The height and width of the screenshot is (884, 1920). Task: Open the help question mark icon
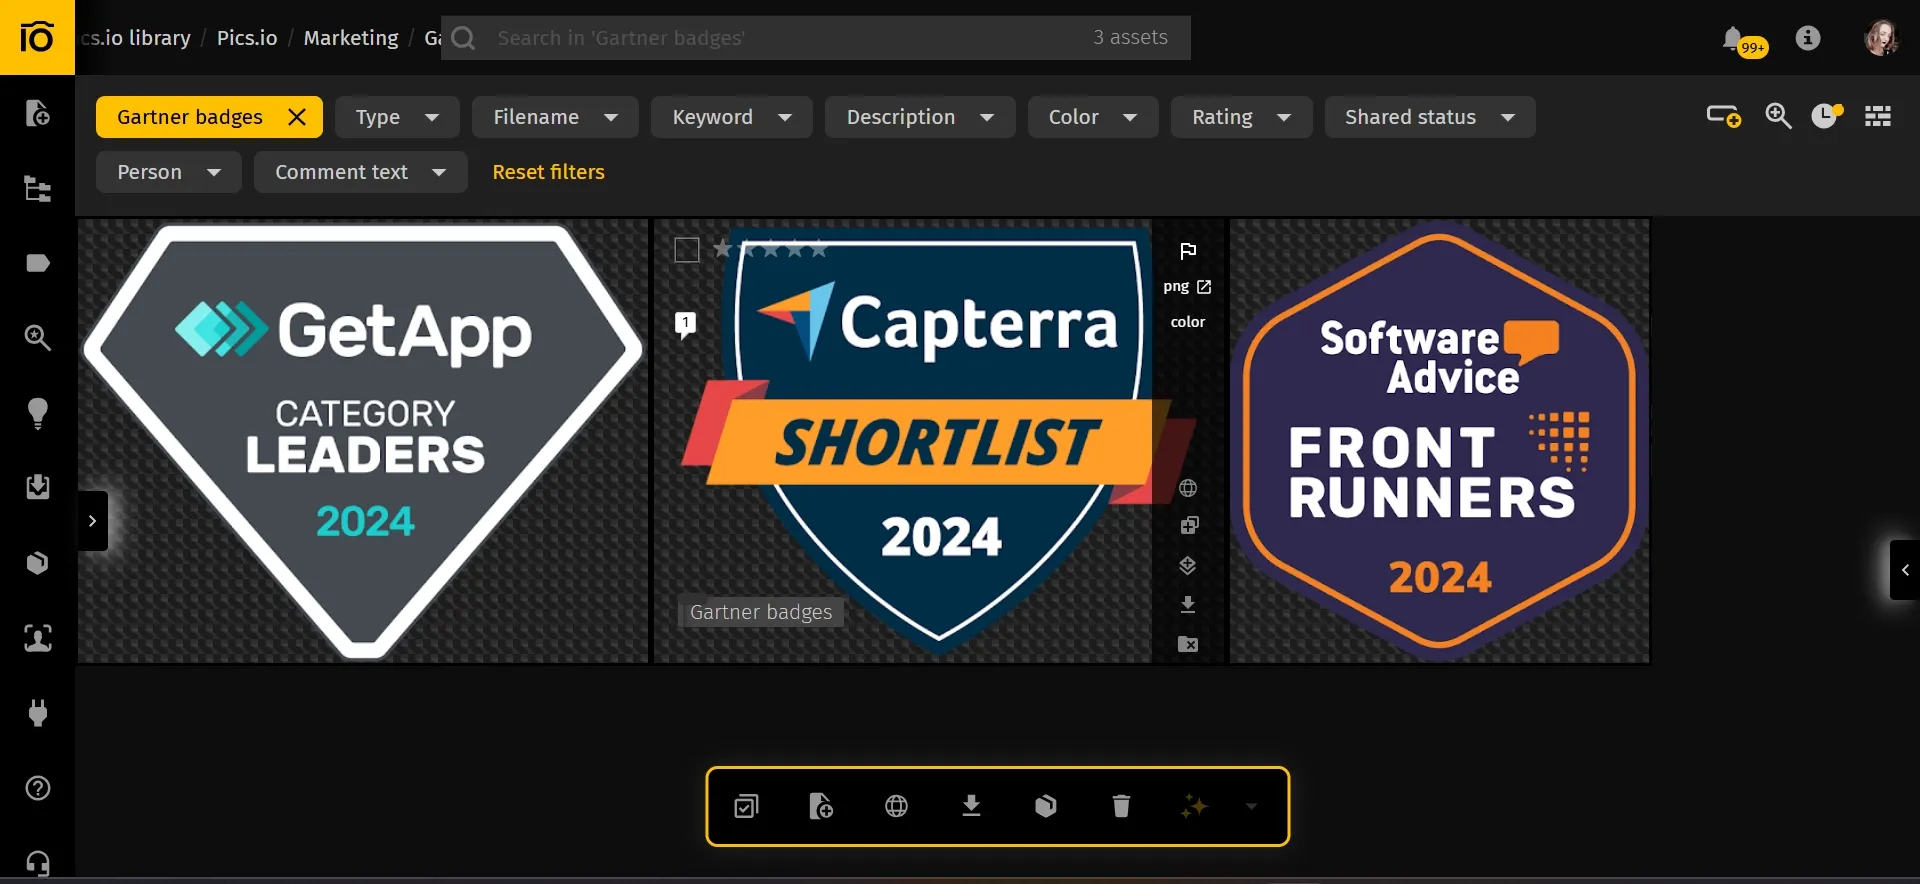pos(38,788)
